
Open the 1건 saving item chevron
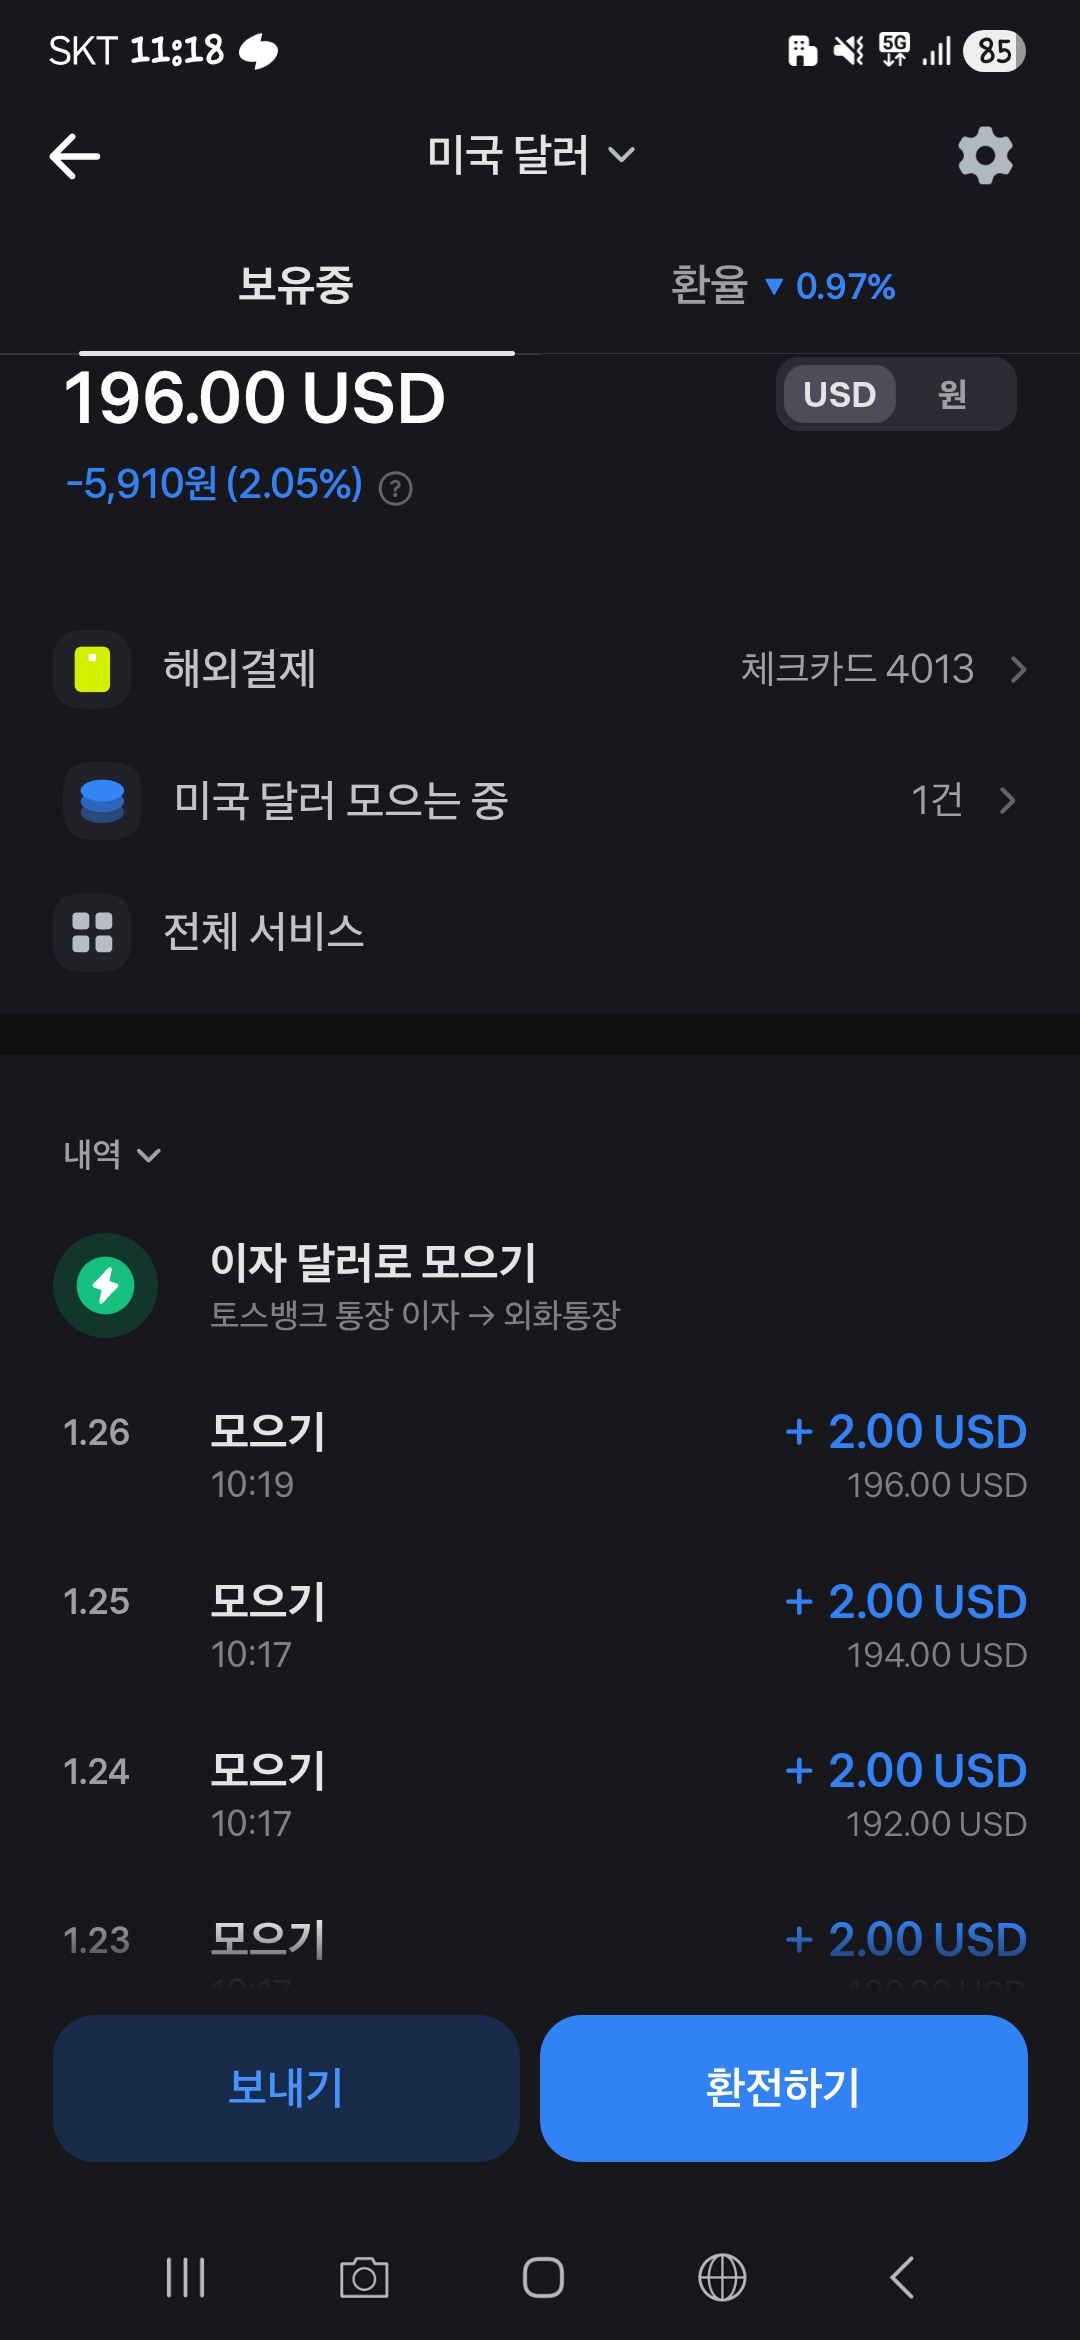coord(1007,800)
